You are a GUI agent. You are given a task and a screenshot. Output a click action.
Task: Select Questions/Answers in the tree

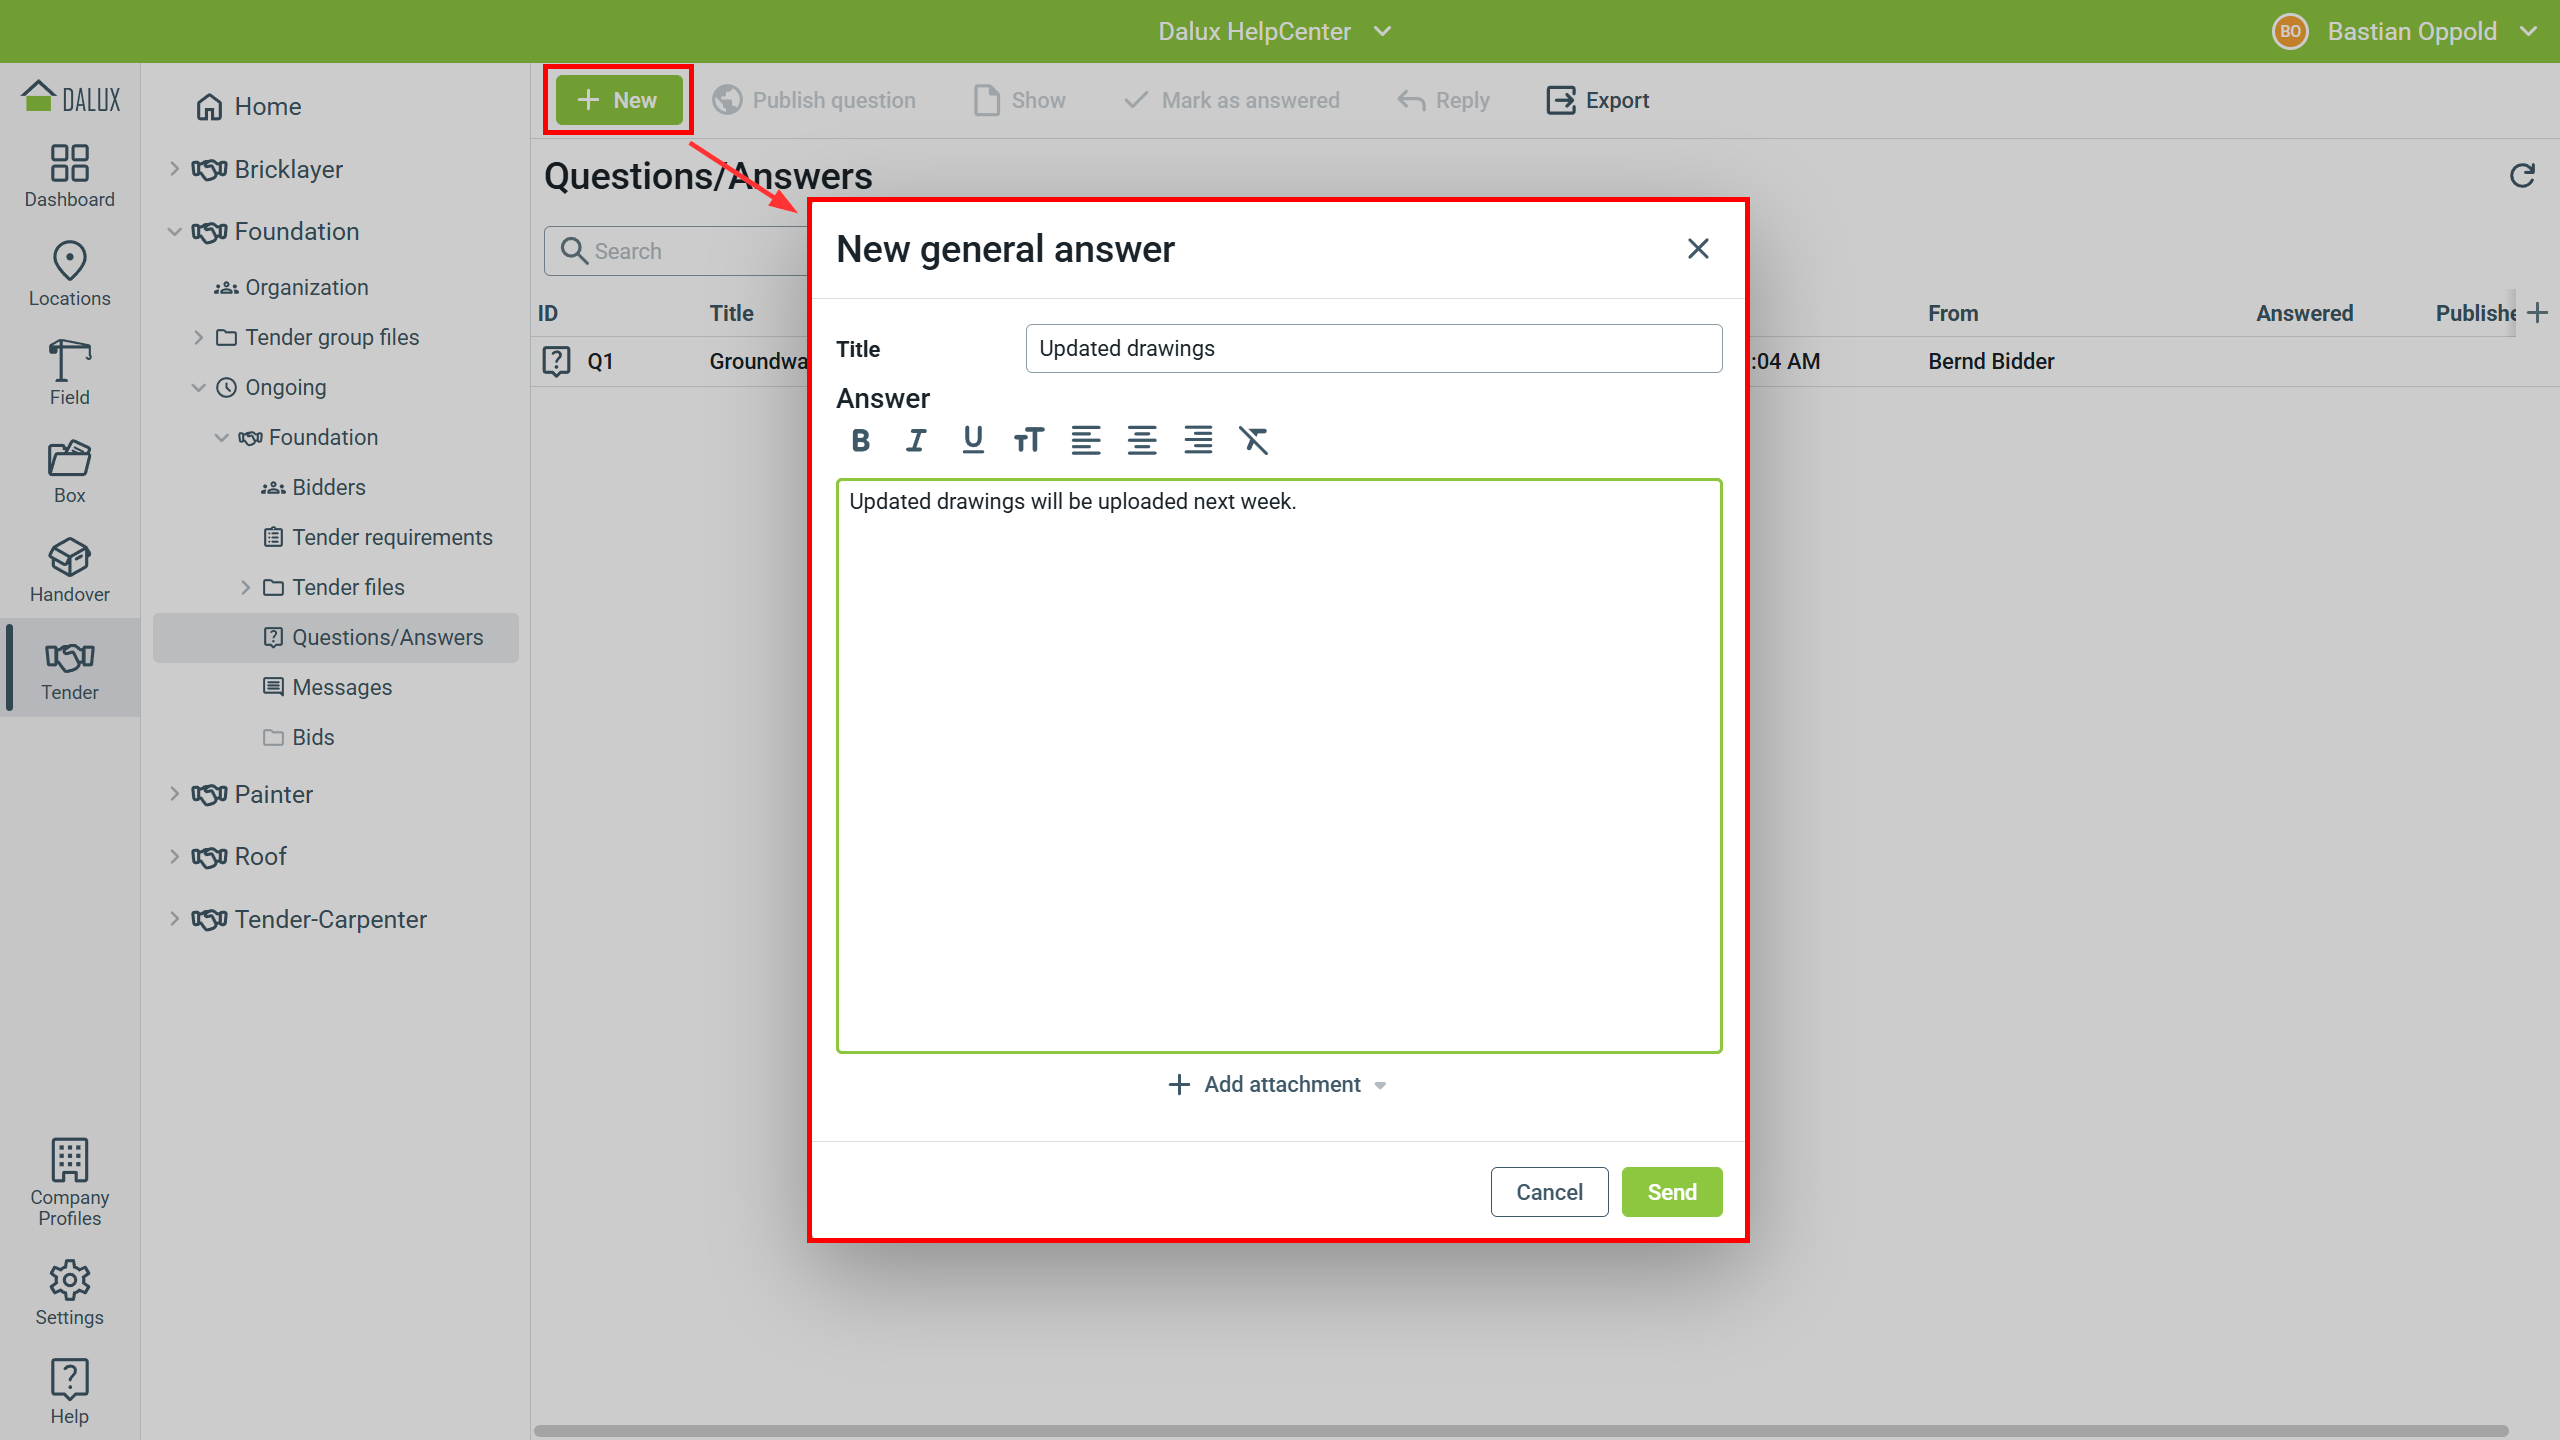coord(336,638)
